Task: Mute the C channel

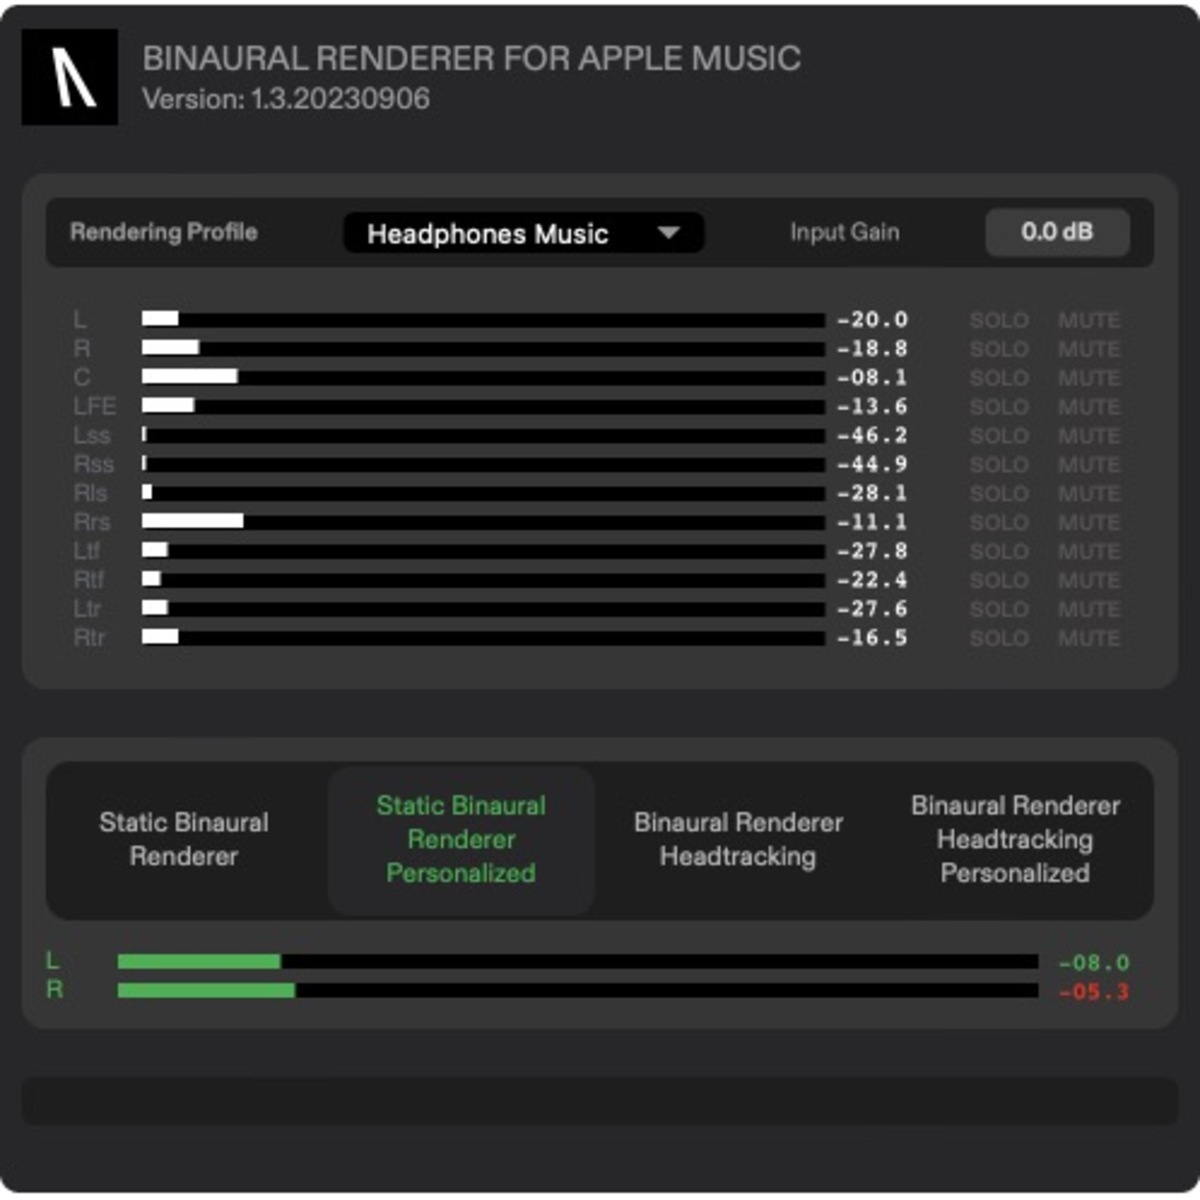Action: [x=1089, y=378]
